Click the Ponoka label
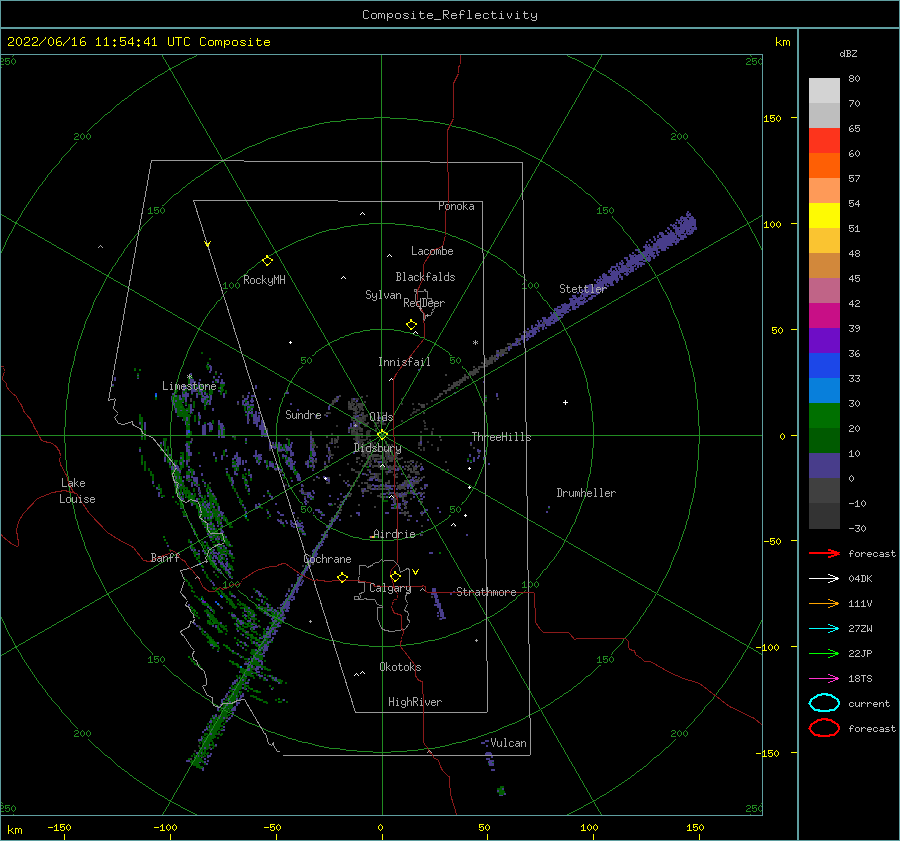The height and width of the screenshot is (841, 900). (x=456, y=206)
